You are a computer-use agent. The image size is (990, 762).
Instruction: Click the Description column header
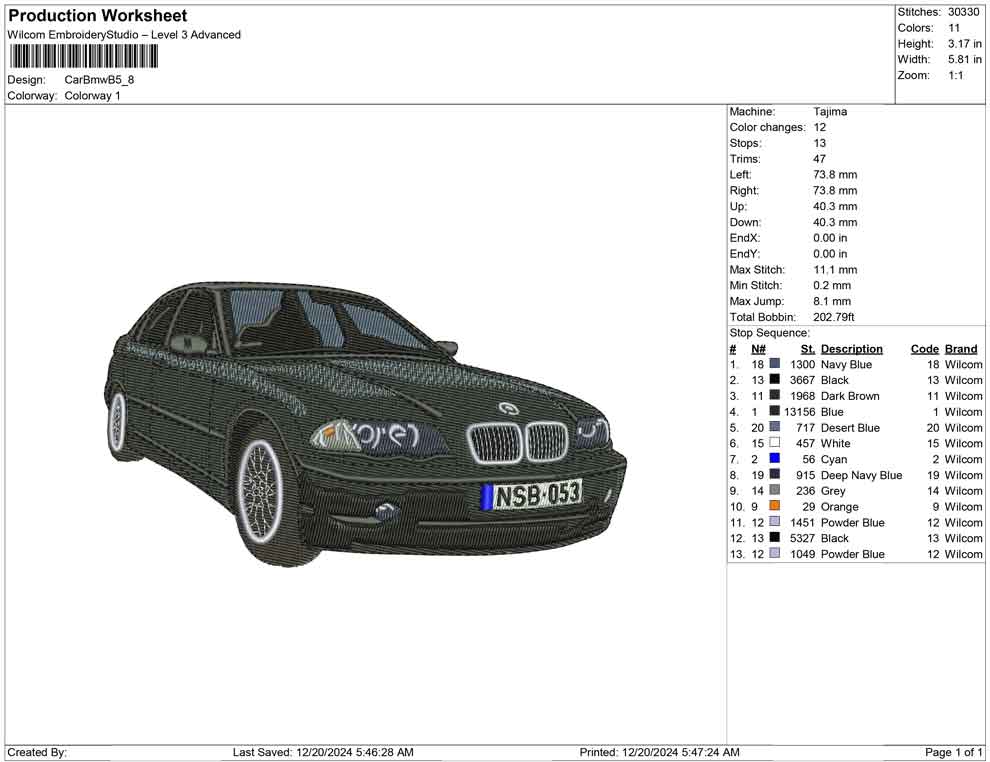click(x=851, y=348)
